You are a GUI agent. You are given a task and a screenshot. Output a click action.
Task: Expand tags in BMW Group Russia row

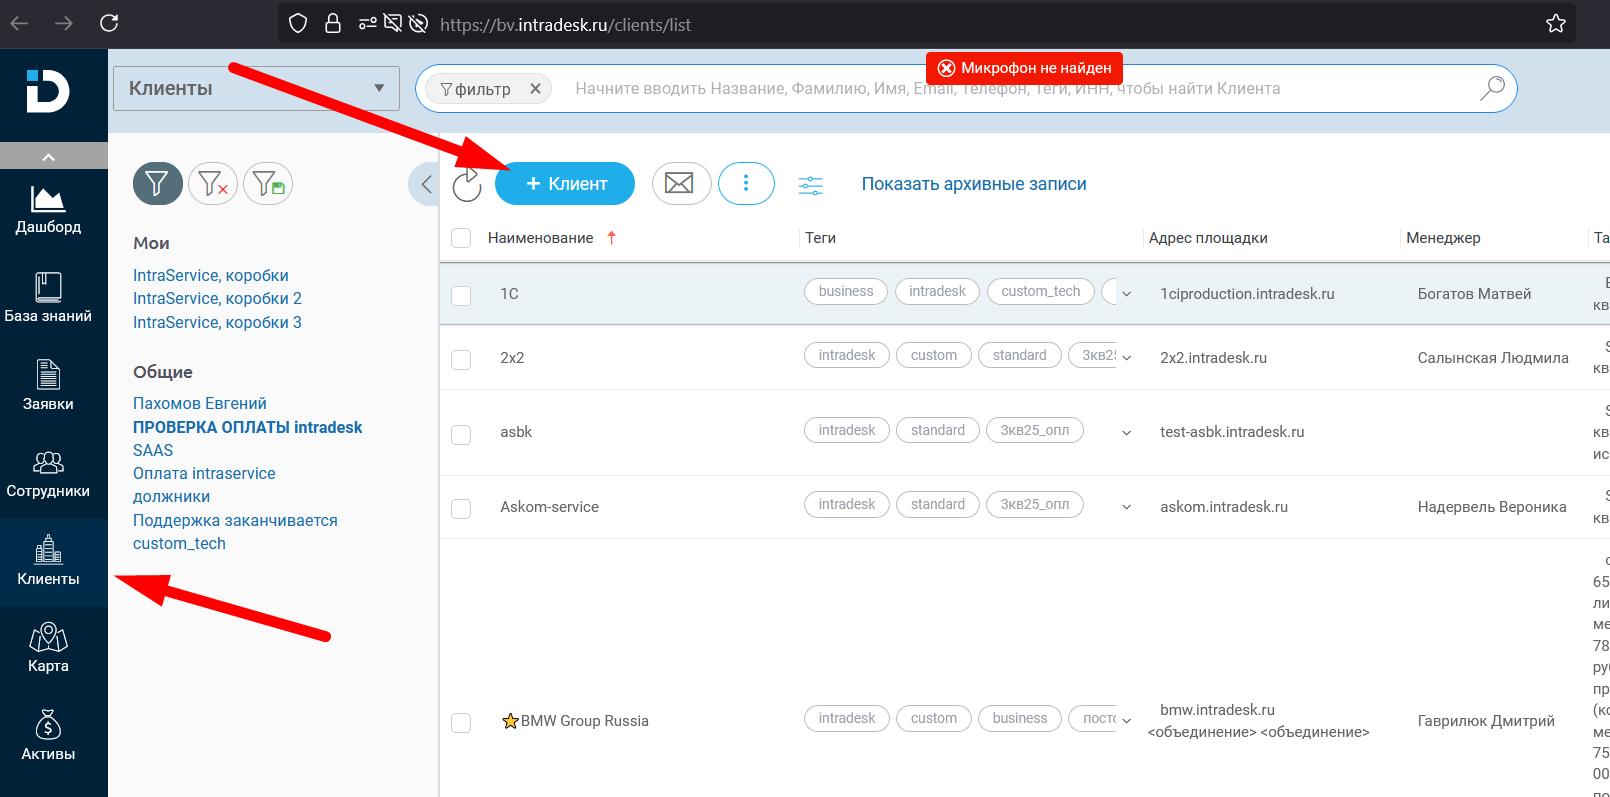click(x=1127, y=721)
